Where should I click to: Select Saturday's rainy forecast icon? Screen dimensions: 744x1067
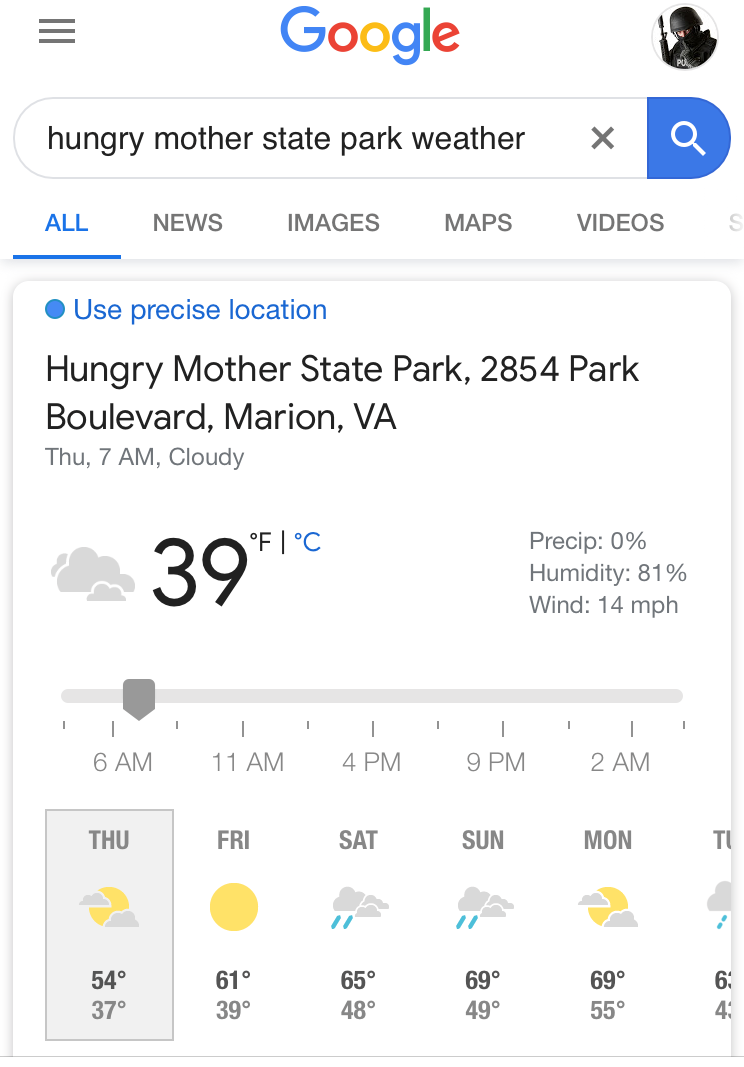pyautogui.click(x=358, y=908)
